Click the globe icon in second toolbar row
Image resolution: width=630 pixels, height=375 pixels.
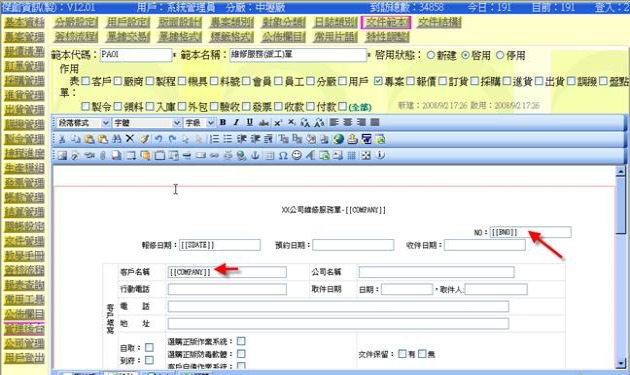338,139
